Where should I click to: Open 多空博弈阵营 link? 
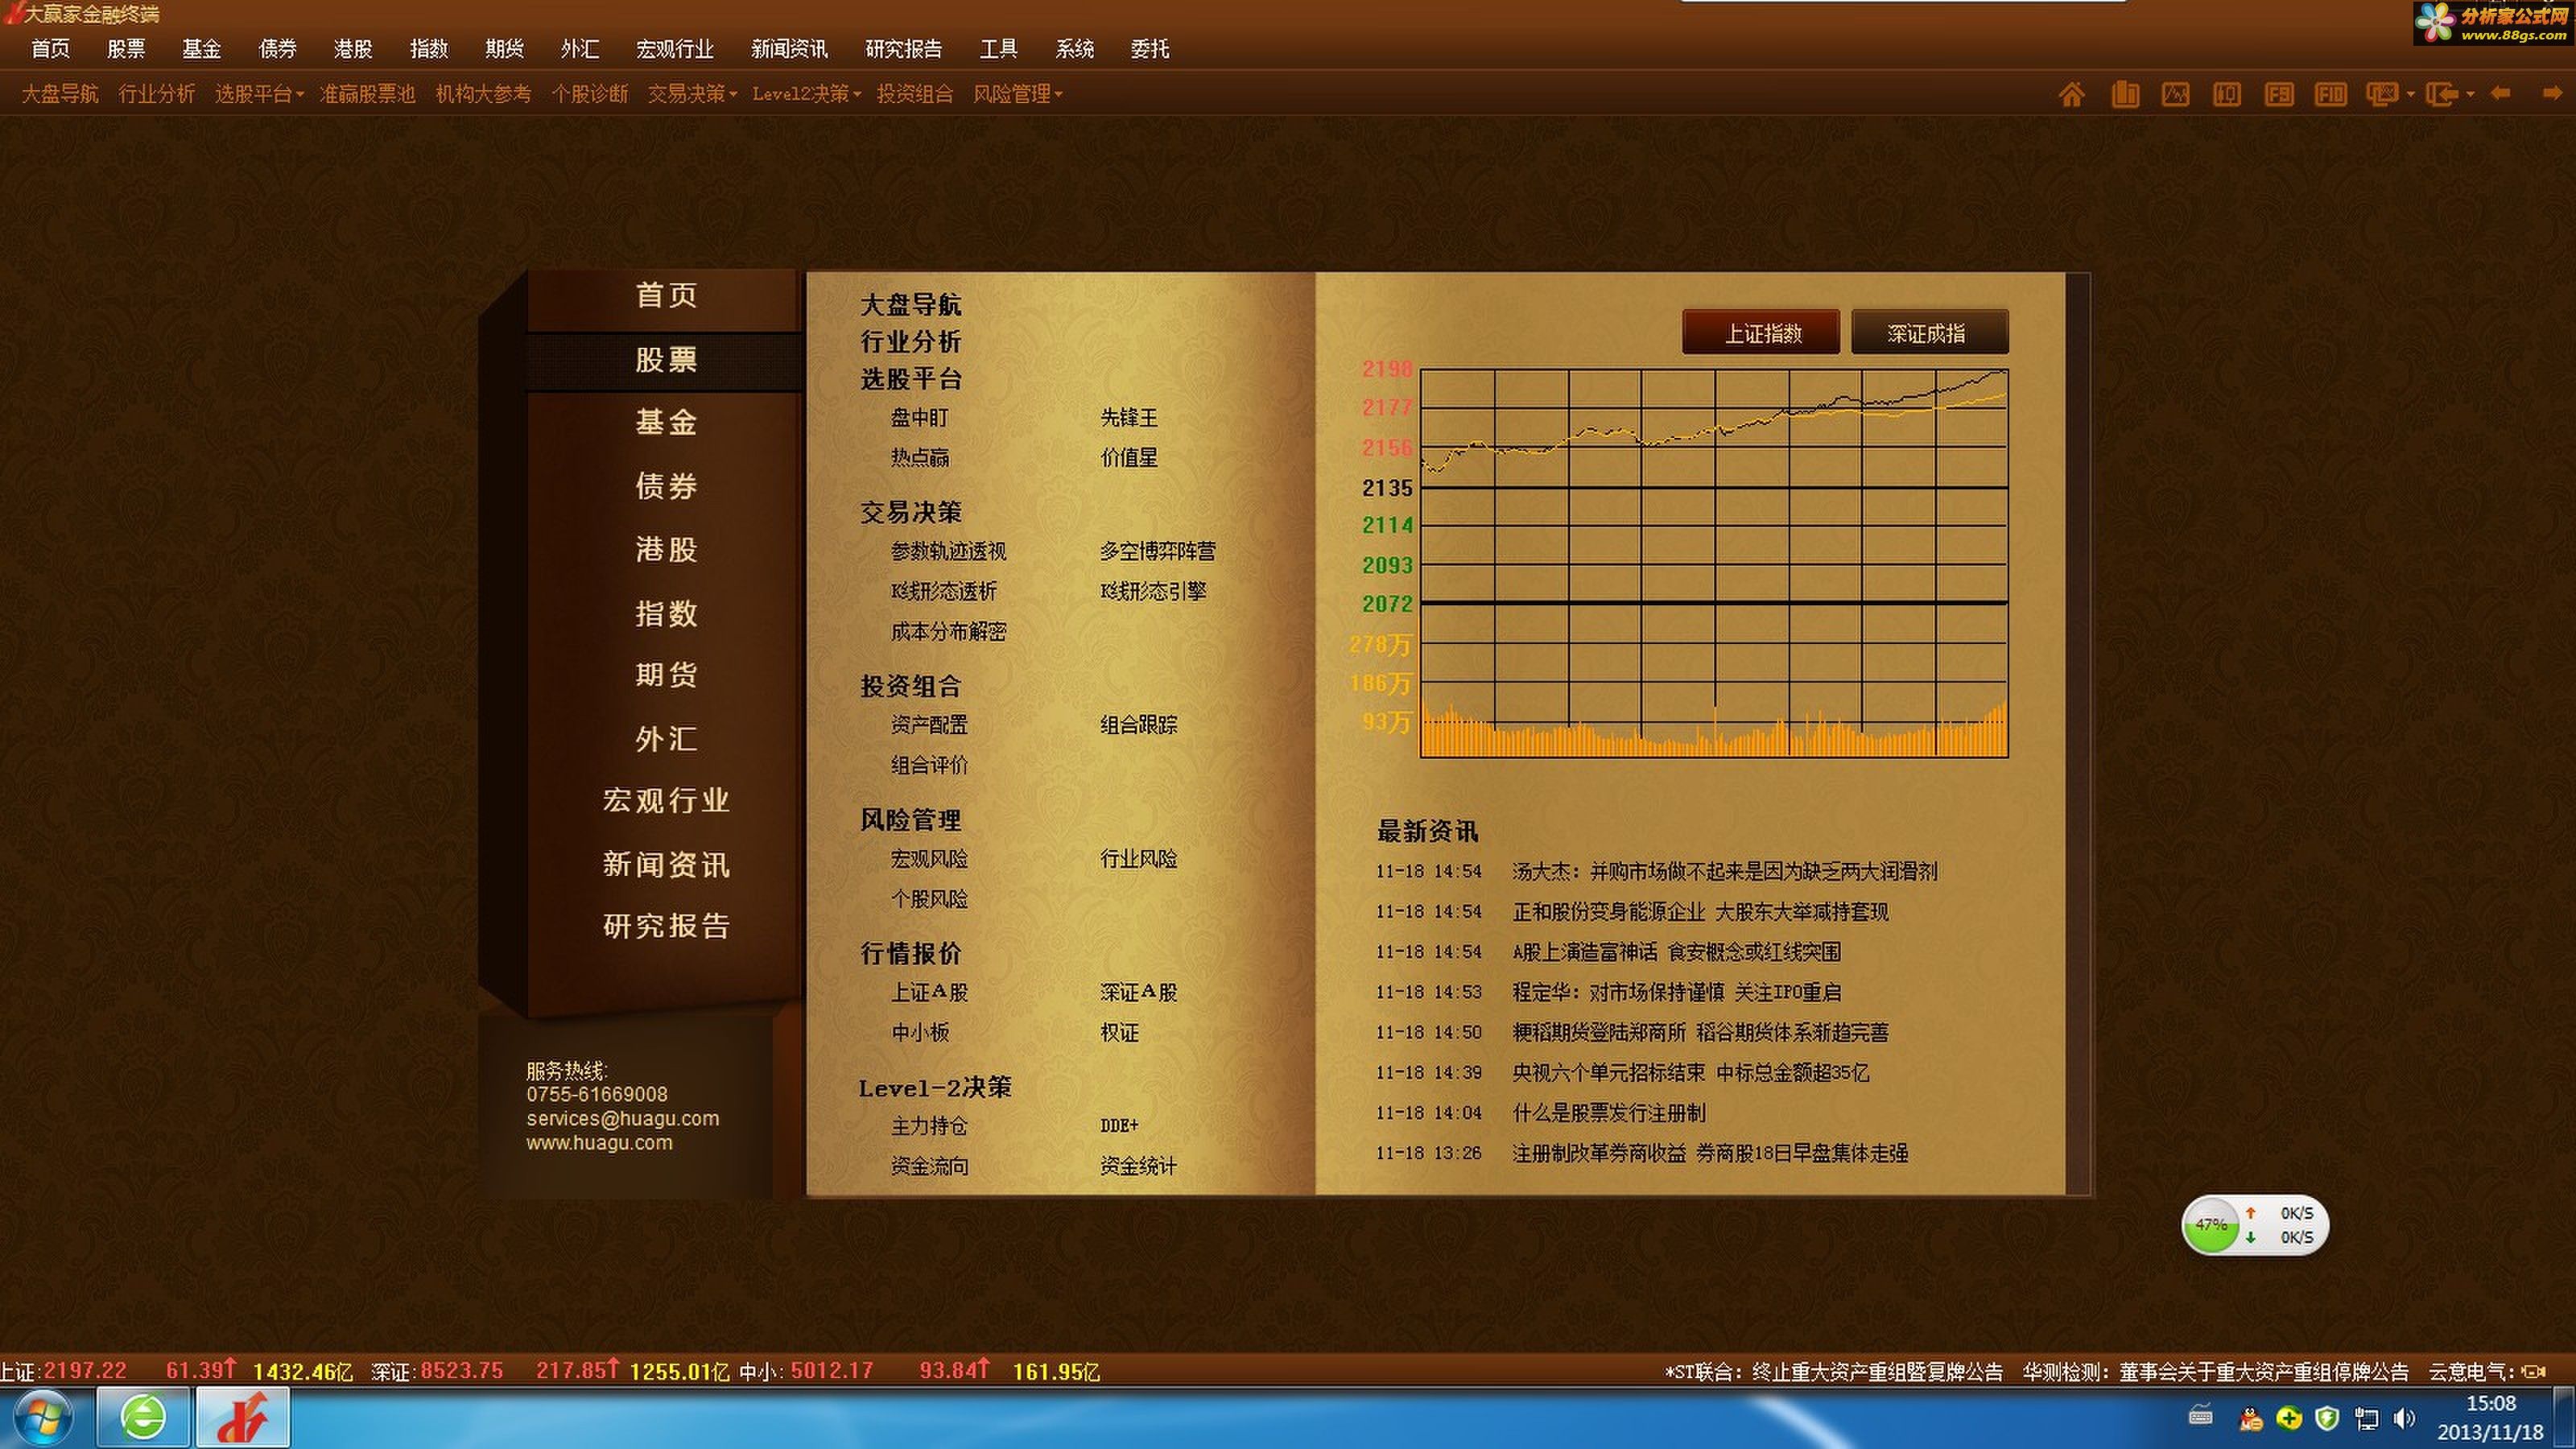[1158, 551]
